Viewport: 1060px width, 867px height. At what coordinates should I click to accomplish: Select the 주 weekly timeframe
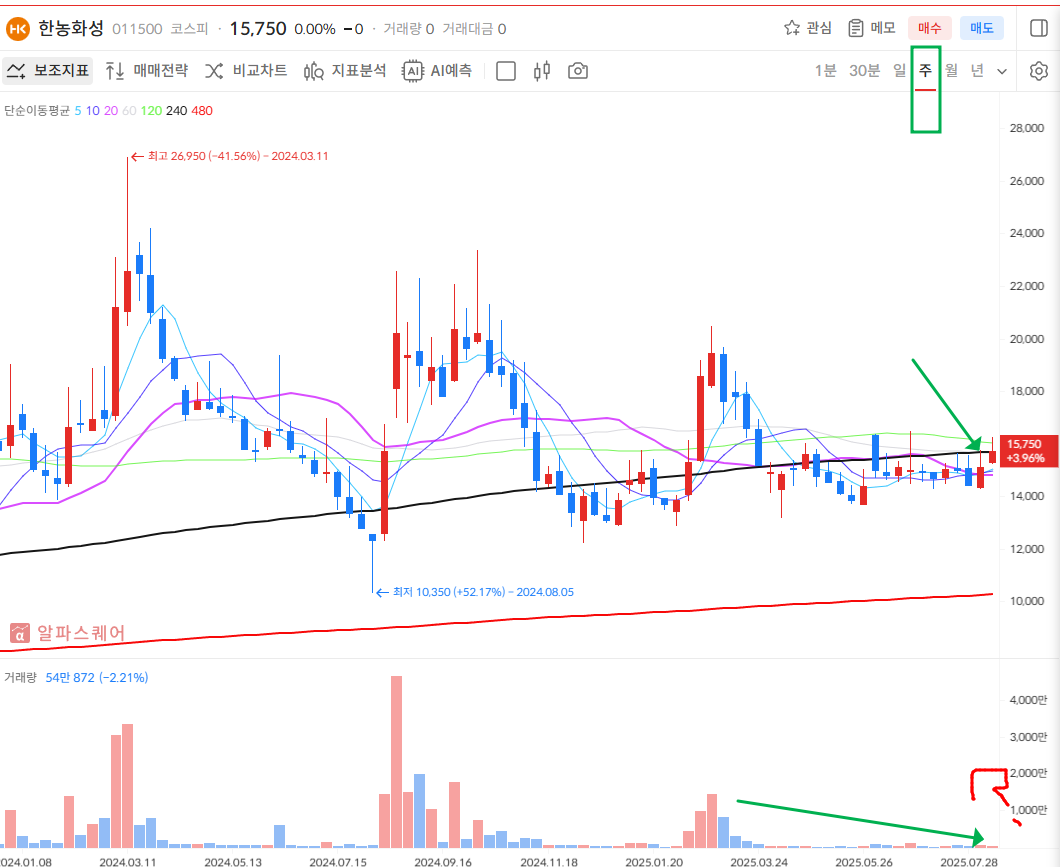click(925, 70)
